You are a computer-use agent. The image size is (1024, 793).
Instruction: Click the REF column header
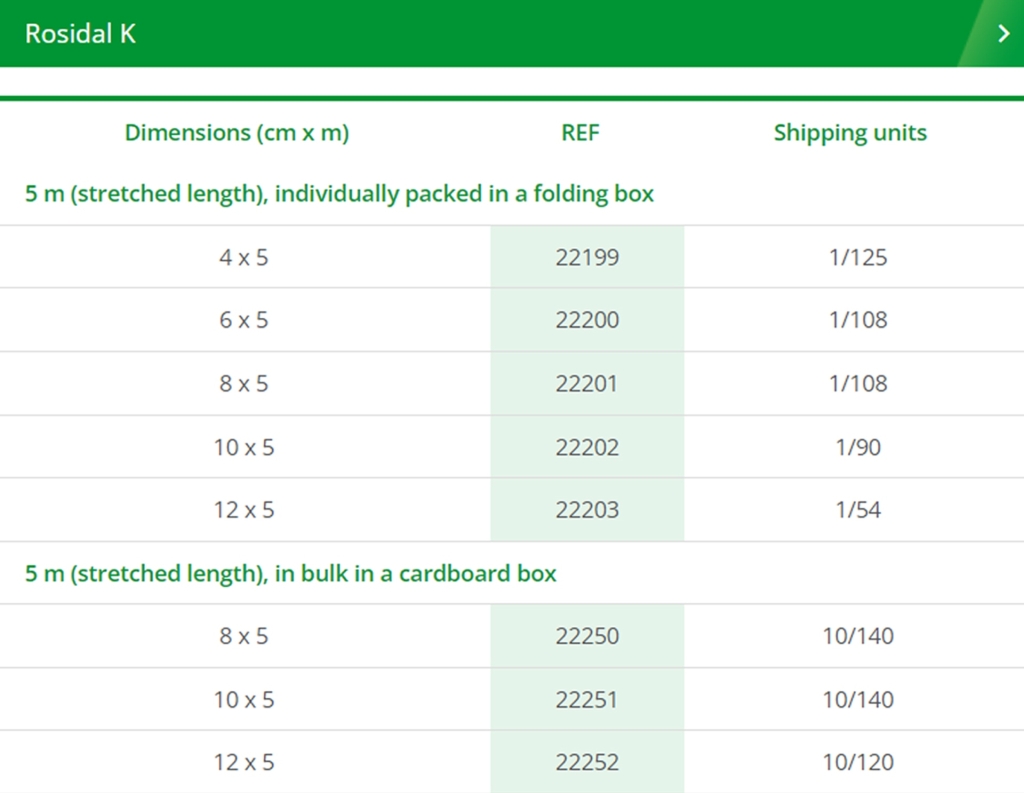pyautogui.click(x=580, y=133)
